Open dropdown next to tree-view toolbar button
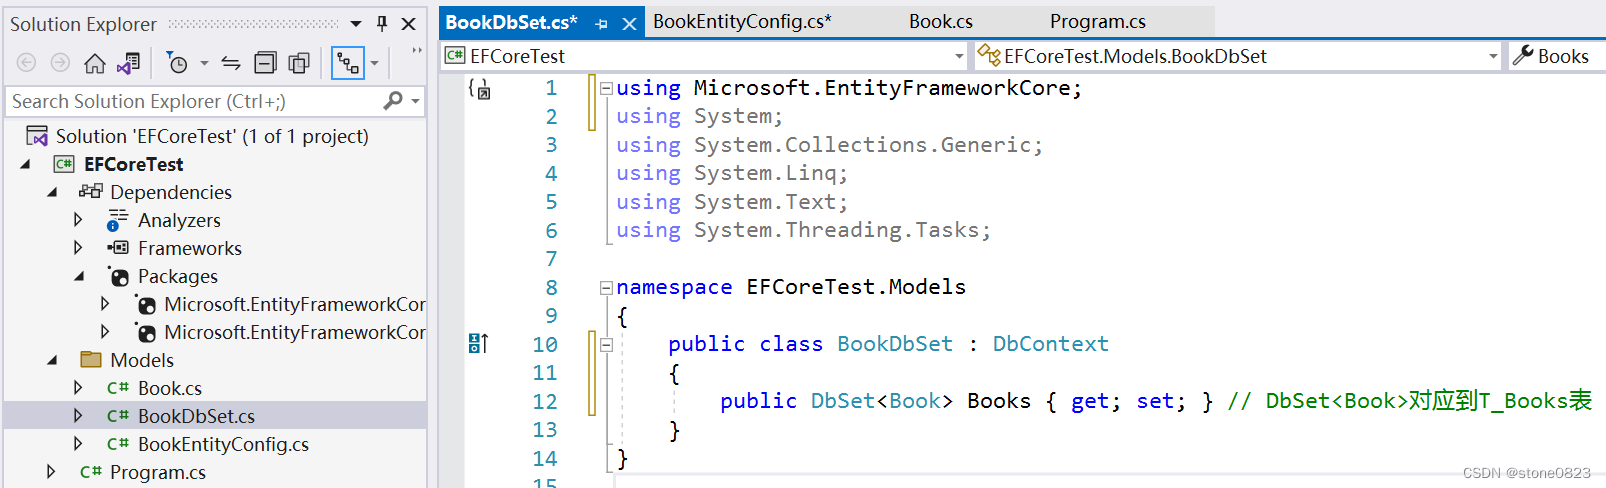 pyautogui.click(x=375, y=64)
